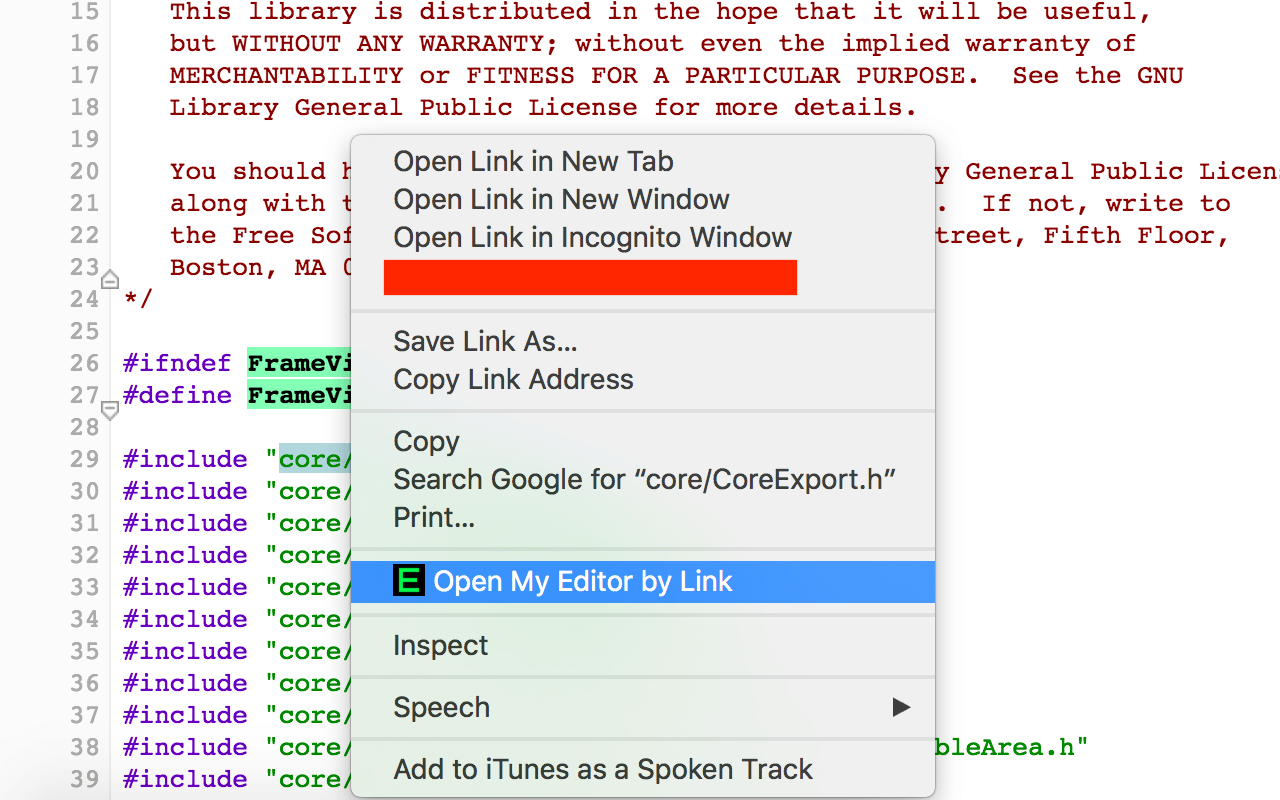
Task: Expand the Speech submenu arrow
Action: (x=901, y=707)
